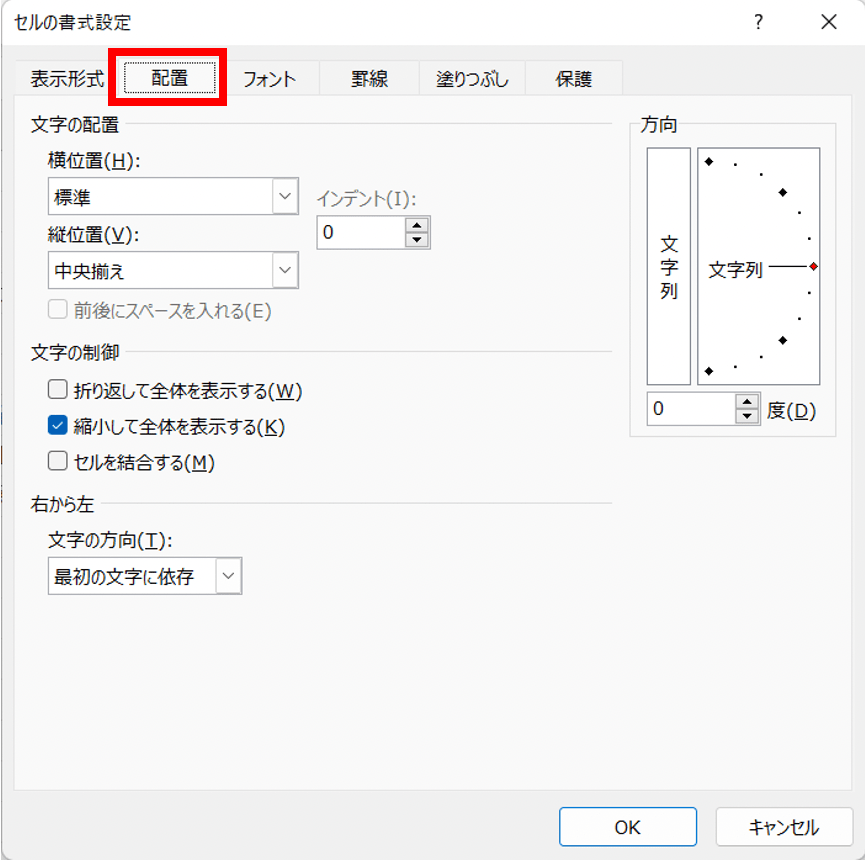Screen dimensions: 865x860
Task: Enable 折り返して全体を表示する checkbox
Action: pyautogui.click(x=57, y=389)
